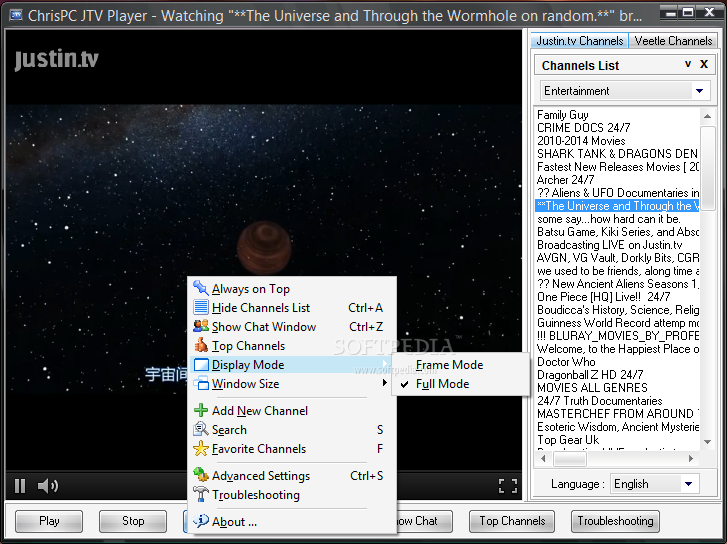Click the justin.tv logo in the player
The image size is (727, 544).
[x=57, y=59]
